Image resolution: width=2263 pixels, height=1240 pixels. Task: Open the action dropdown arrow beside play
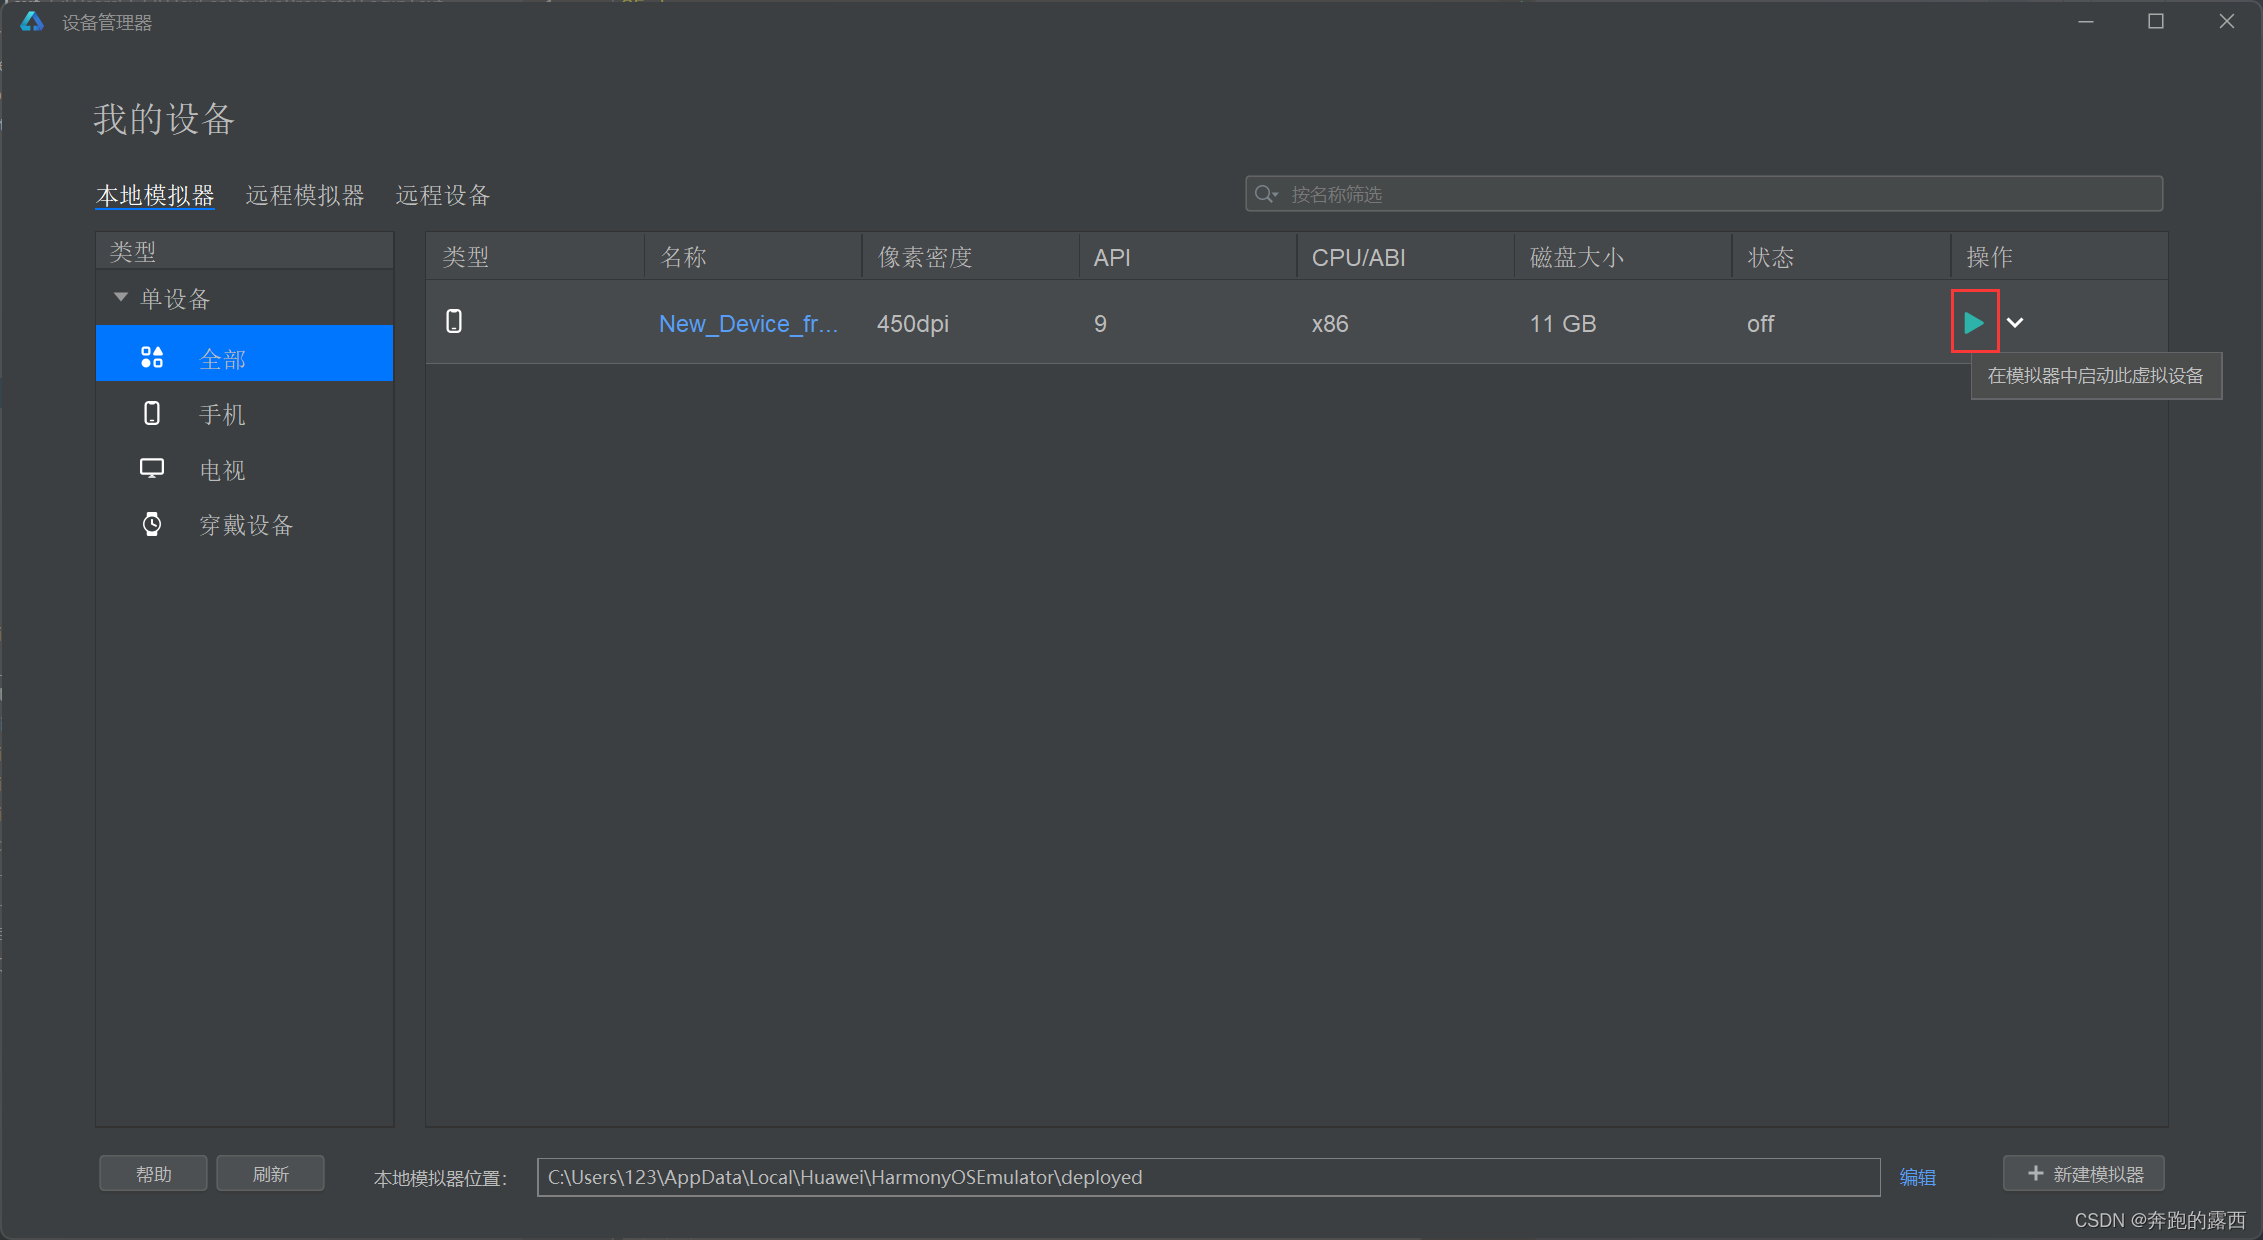click(2015, 323)
